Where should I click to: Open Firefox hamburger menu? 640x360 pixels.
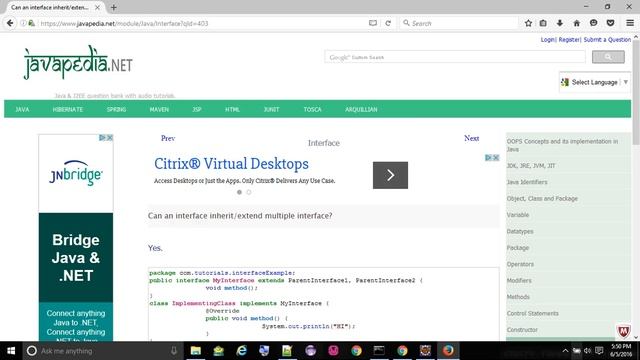pyautogui.click(x=630, y=23)
